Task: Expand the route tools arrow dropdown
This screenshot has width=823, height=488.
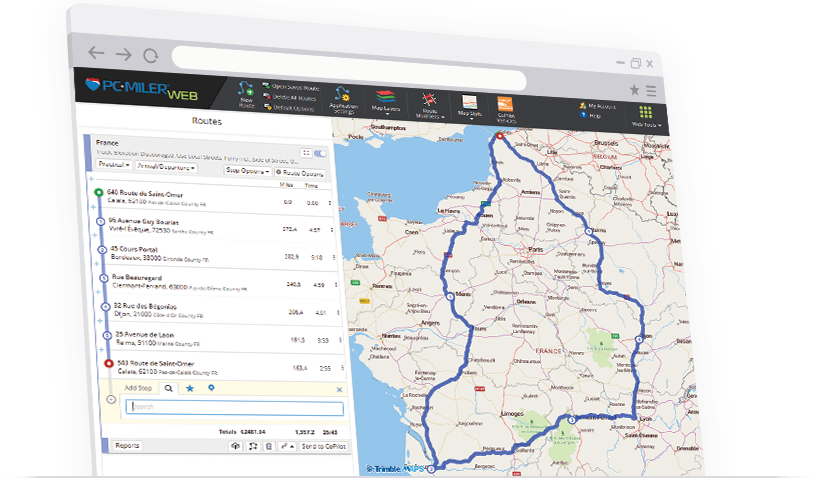Action: tap(287, 446)
